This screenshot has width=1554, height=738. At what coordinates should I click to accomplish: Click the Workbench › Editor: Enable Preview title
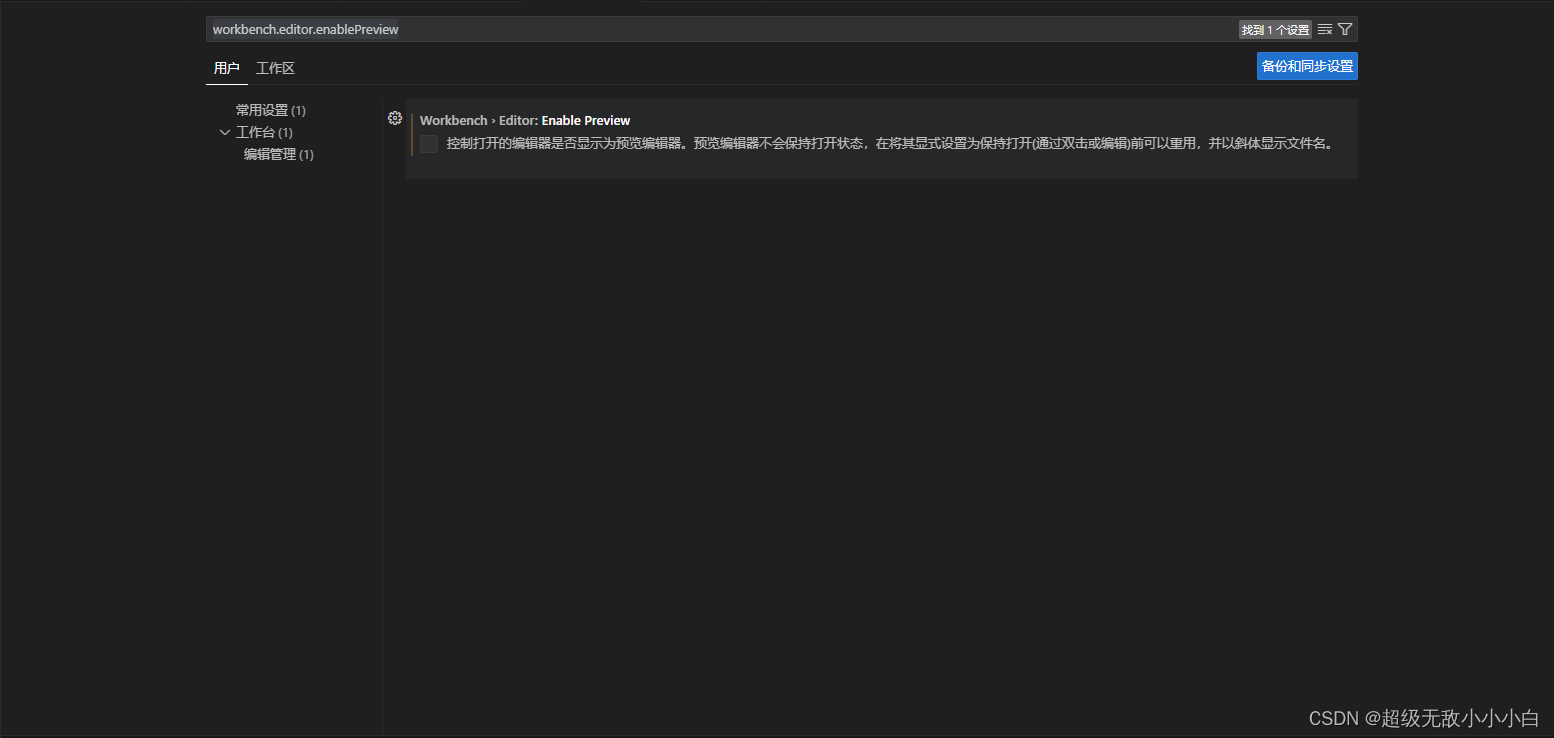click(525, 120)
